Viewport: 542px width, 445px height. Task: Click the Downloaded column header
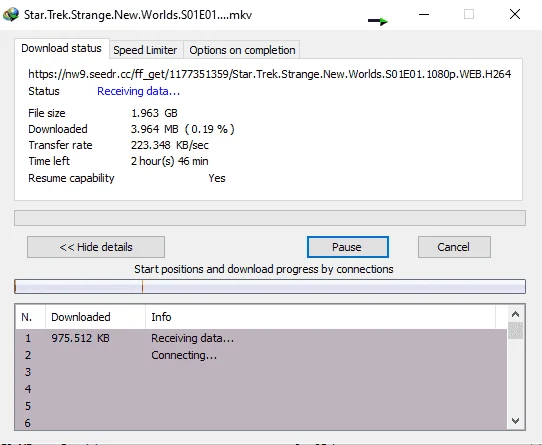[x=95, y=317]
